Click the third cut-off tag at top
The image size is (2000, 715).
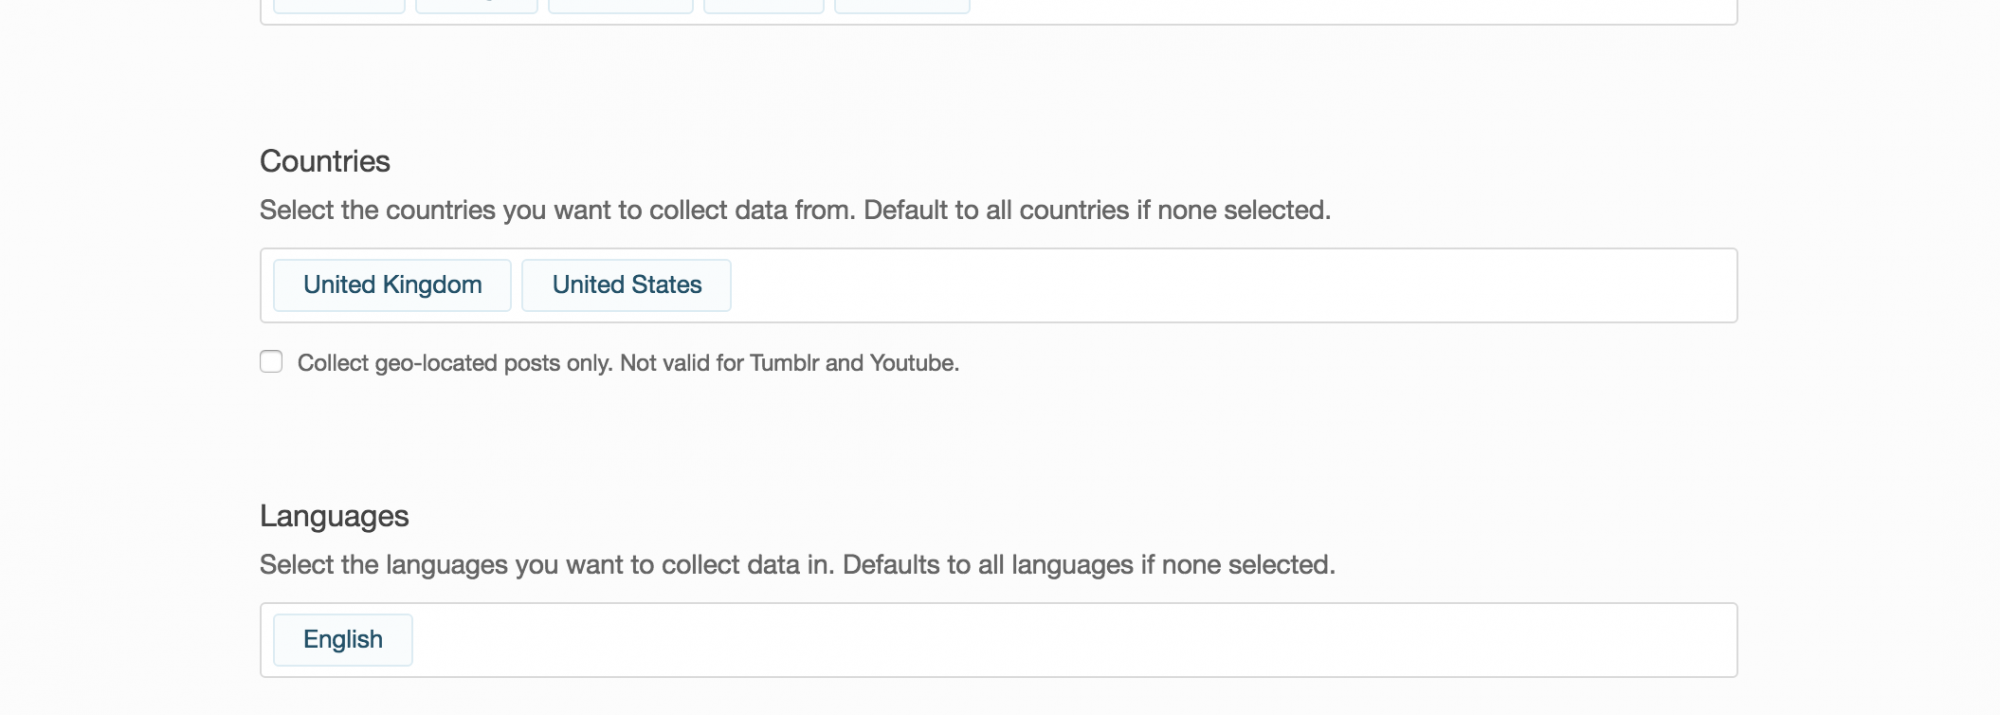coord(620,6)
